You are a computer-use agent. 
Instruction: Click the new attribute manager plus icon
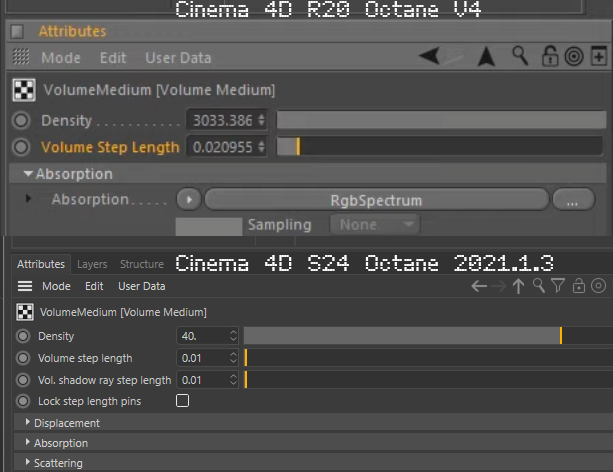[598, 57]
